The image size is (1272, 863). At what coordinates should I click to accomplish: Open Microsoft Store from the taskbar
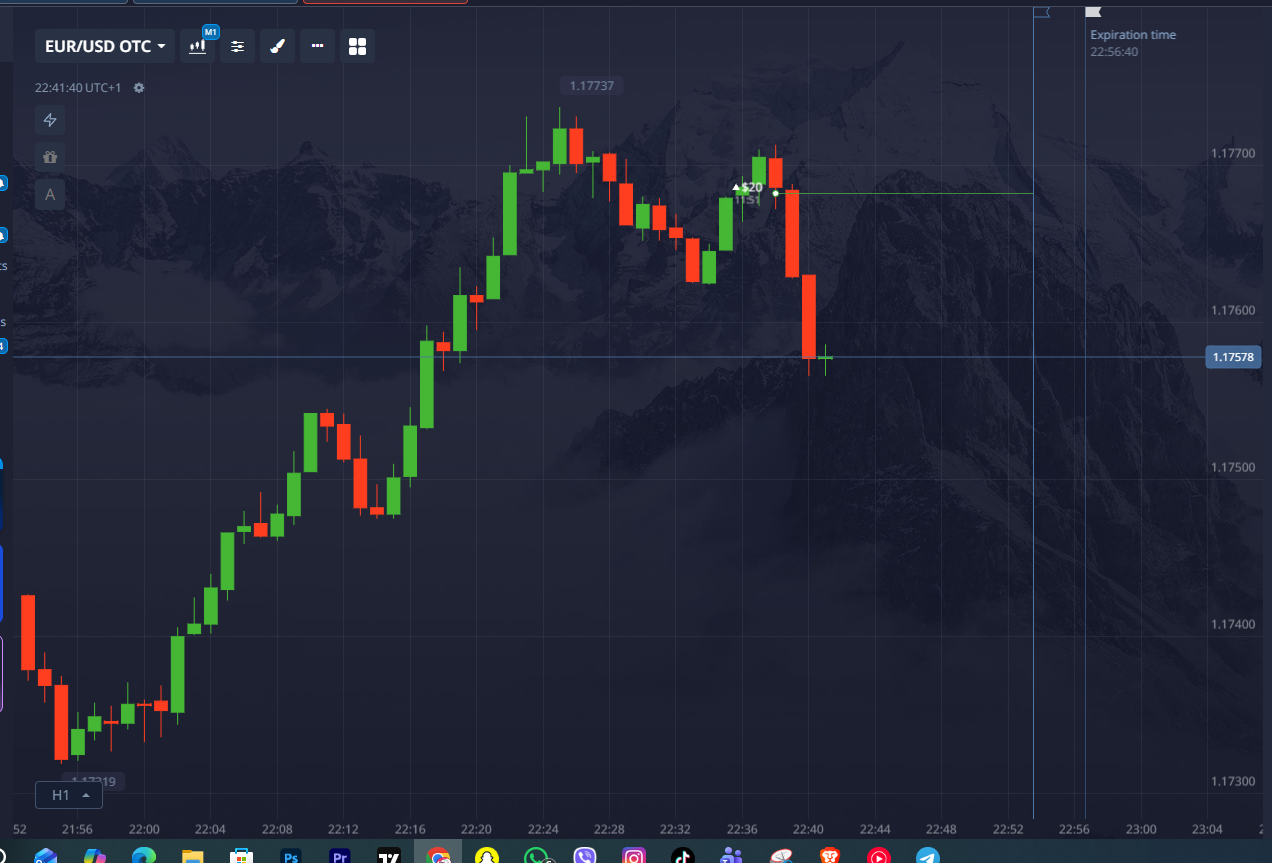tap(242, 856)
